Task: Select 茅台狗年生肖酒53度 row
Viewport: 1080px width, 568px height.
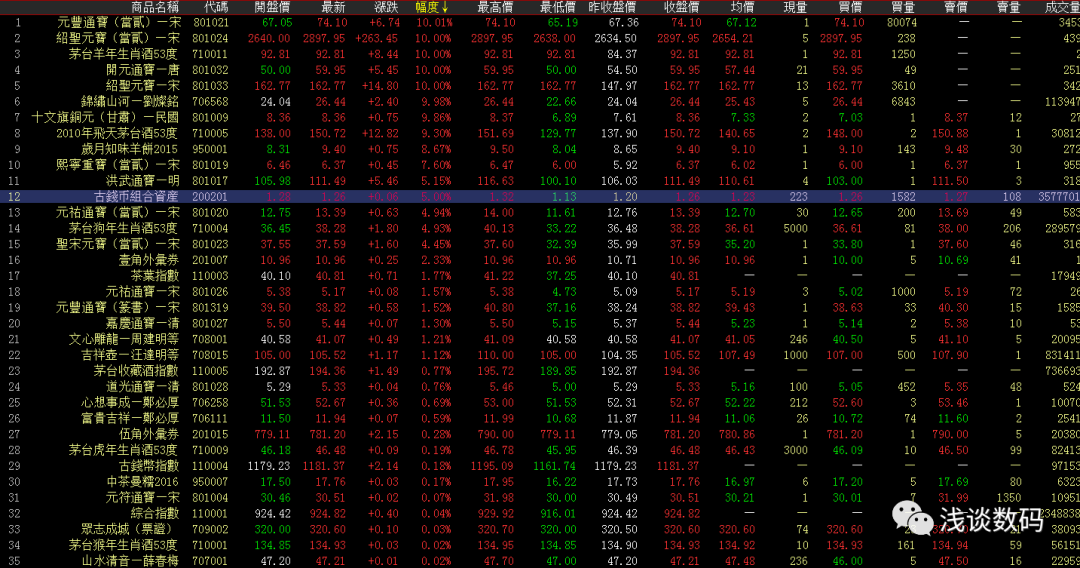Action: [x=540, y=229]
